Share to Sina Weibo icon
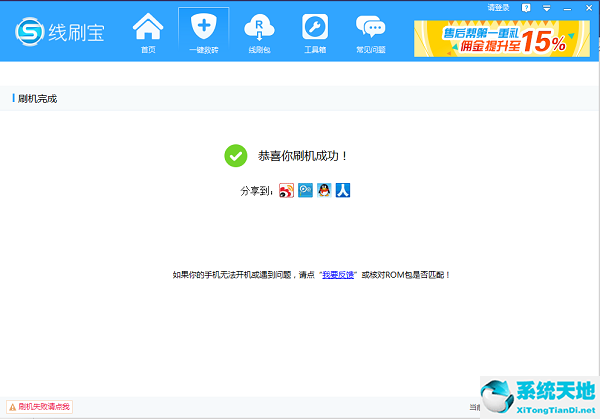The image size is (600, 419). [286, 190]
